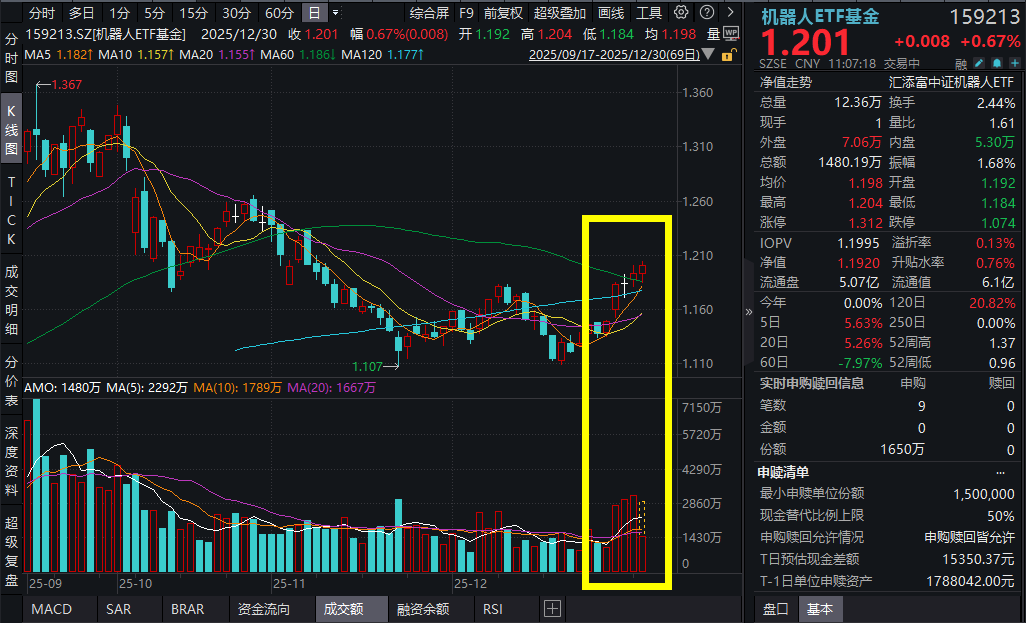Switch to the 基本 tab at bottom right
1026x623 pixels.
[x=820, y=608]
